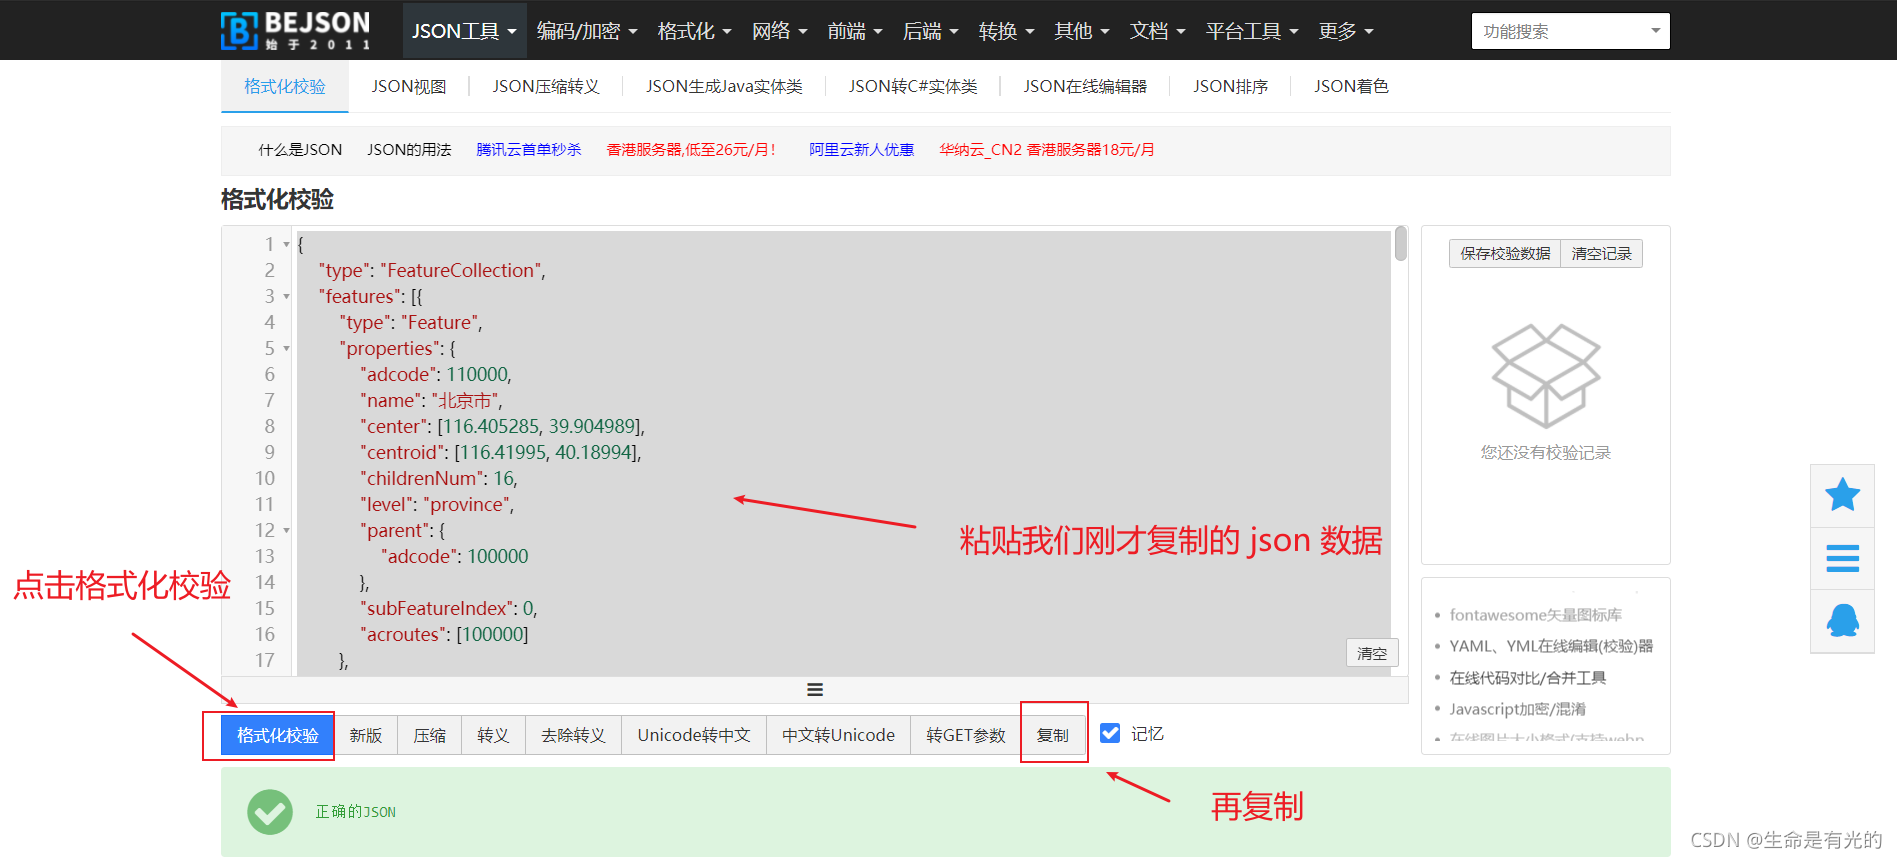Toggle the 记忆 checkbox

click(x=1110, y=733)
